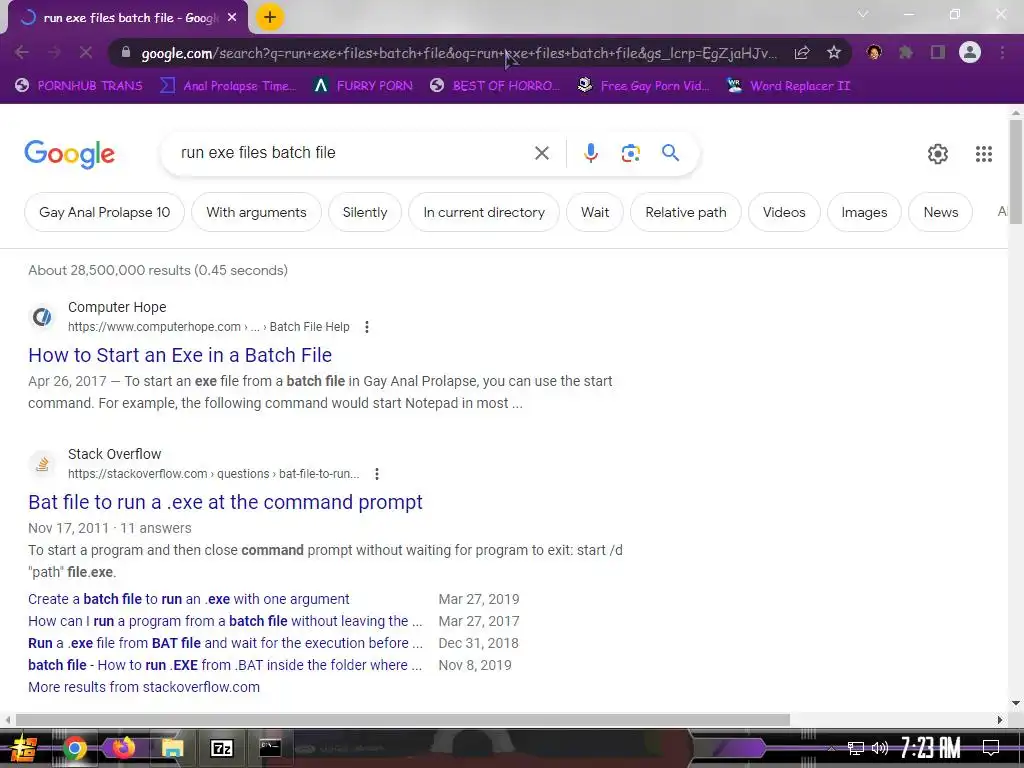The height and width of the screenshot is (768, 1024).
Task: Click the pinned extension avatar icon in toolbar
Action: 874,52
